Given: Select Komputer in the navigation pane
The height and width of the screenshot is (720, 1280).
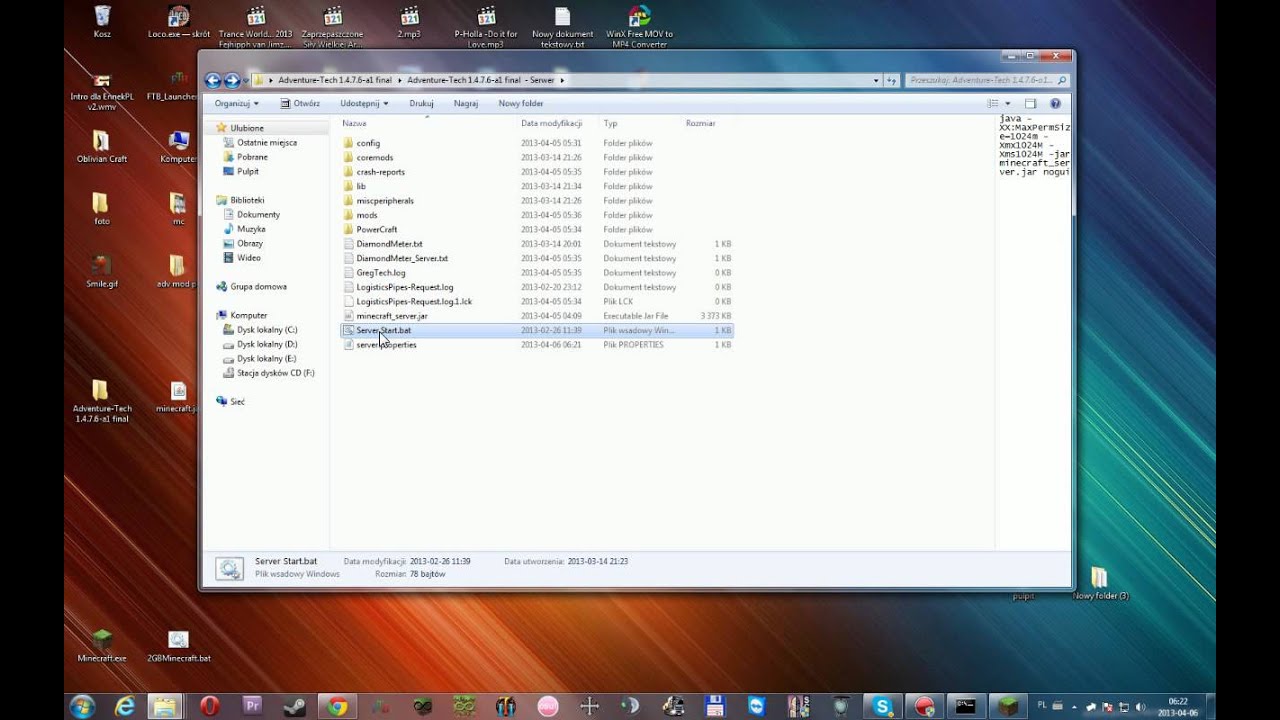Looking at the screenshot, I should (248, 315).
